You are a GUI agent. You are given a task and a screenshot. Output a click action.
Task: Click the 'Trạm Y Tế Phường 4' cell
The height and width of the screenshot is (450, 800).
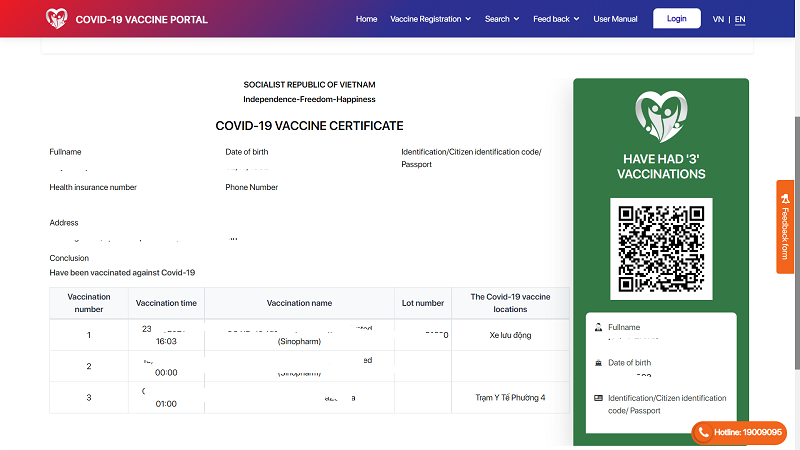(x=510, y=397)
